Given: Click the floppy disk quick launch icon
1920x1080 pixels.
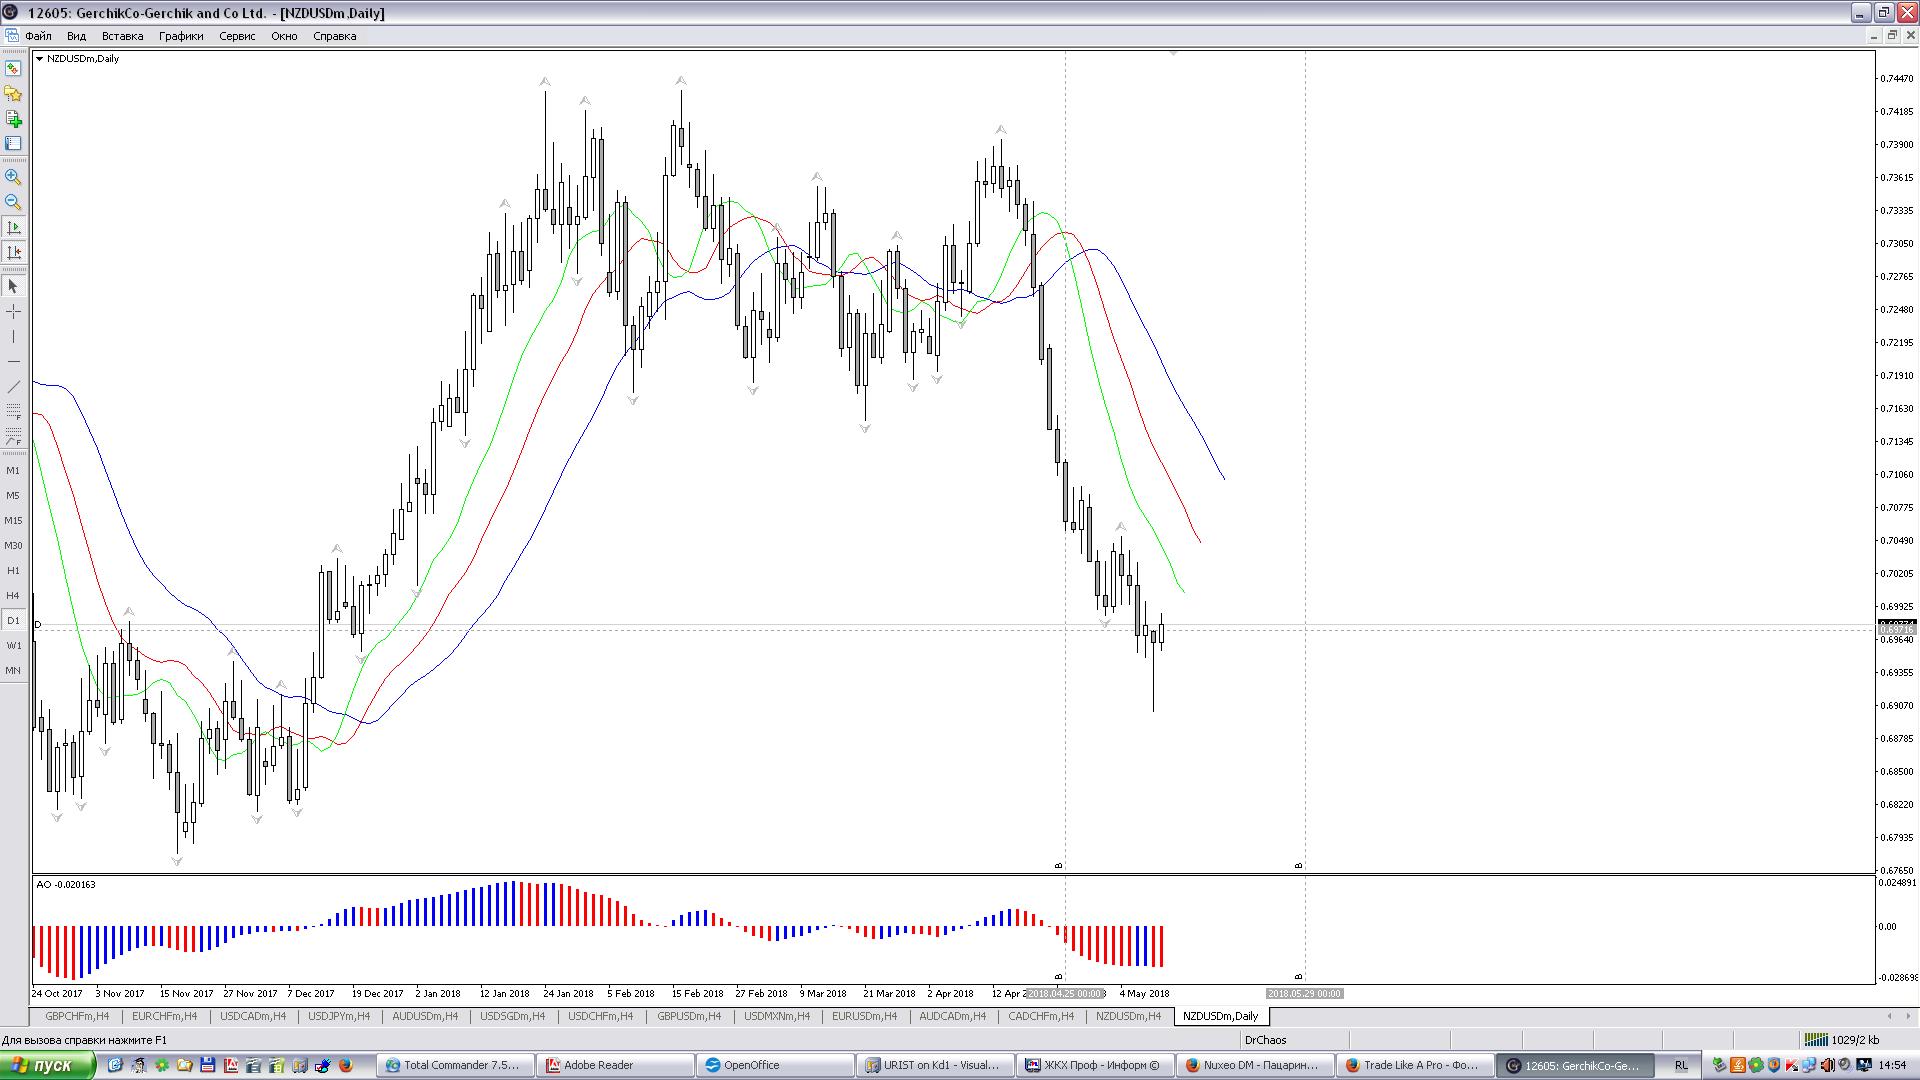Looking at the screenshot, I should click(x=207, y=1065).
